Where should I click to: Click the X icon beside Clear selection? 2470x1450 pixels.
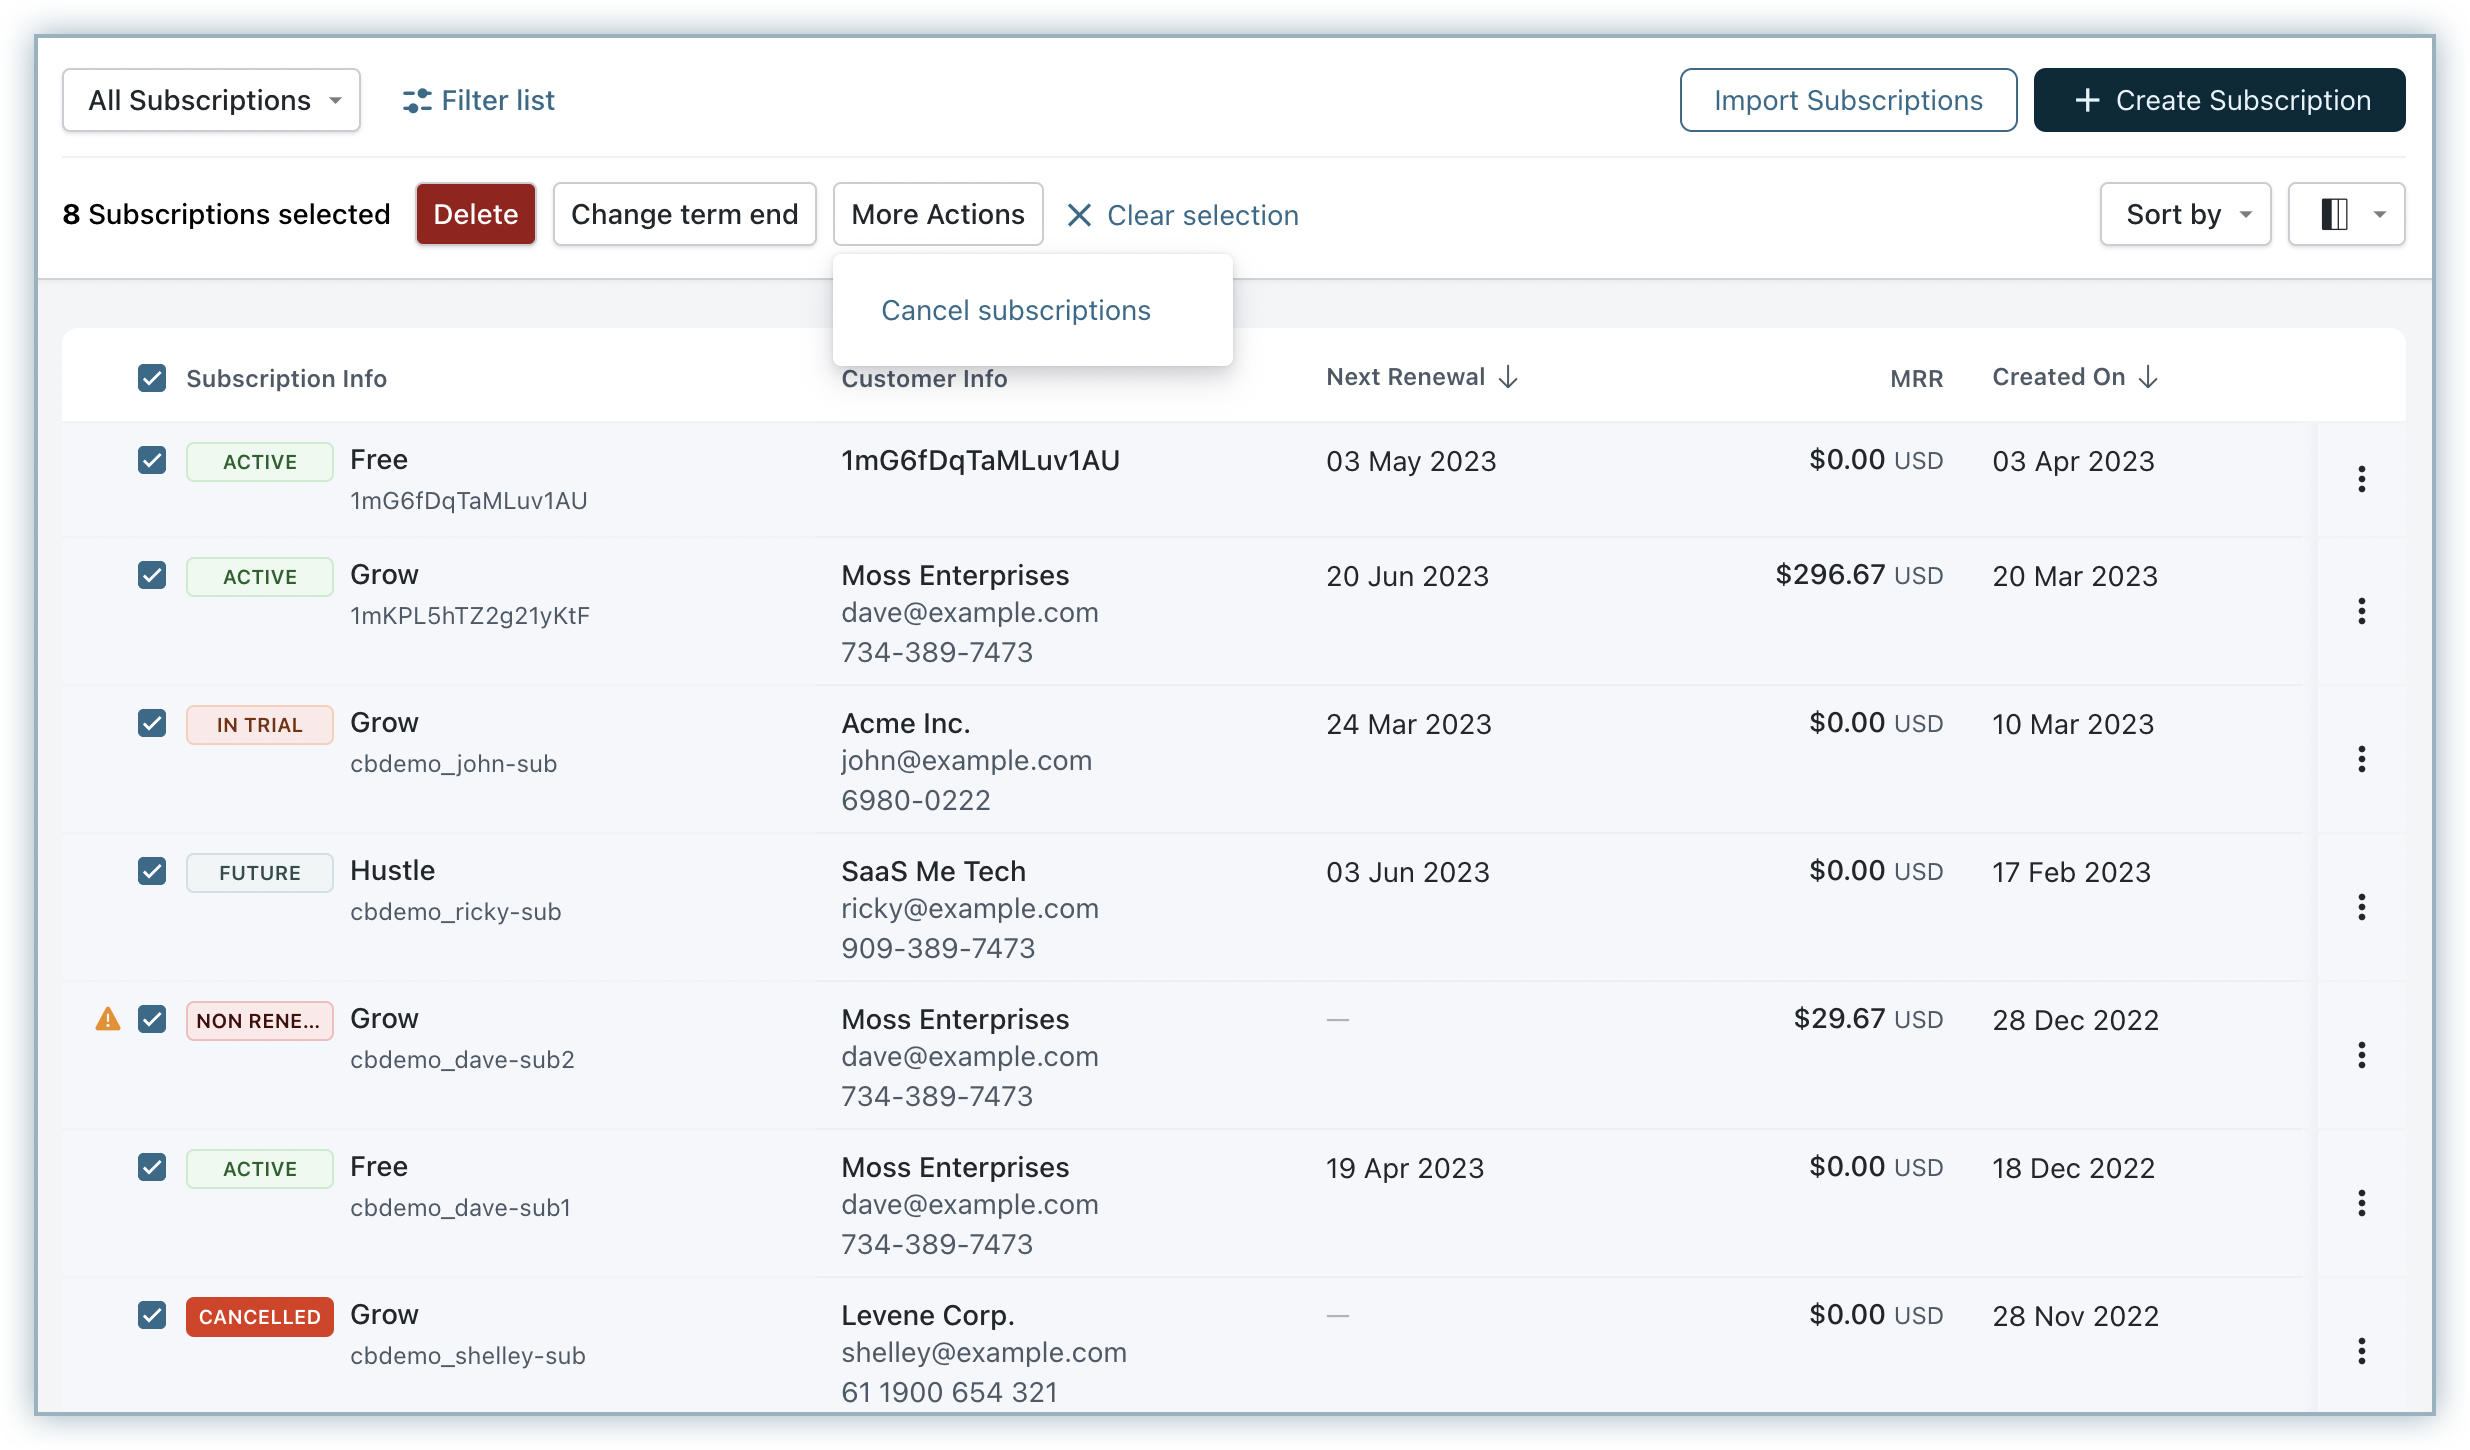[x=1079, y=215]
